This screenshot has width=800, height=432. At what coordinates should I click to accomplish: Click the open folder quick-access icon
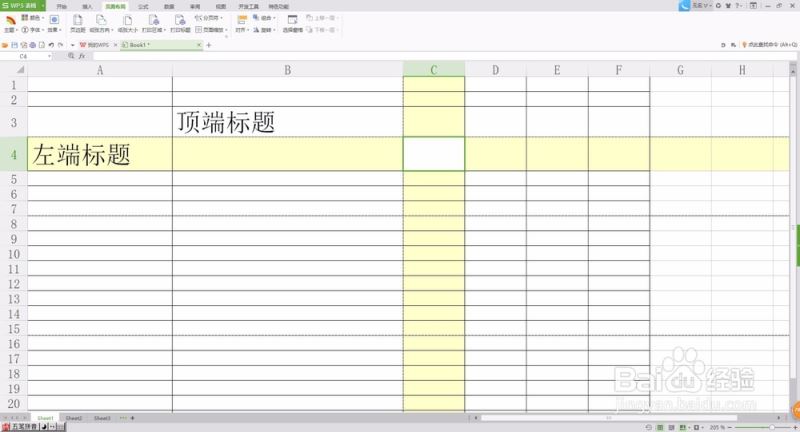click(5, 45)
